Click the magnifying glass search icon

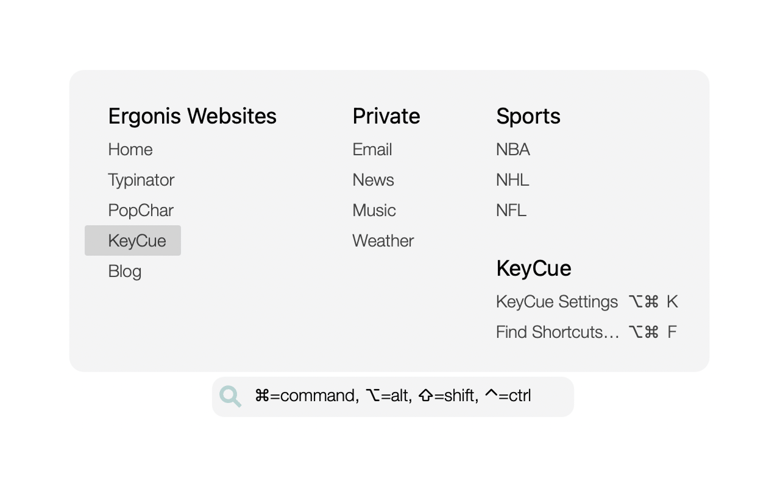(x=231, y=396)
